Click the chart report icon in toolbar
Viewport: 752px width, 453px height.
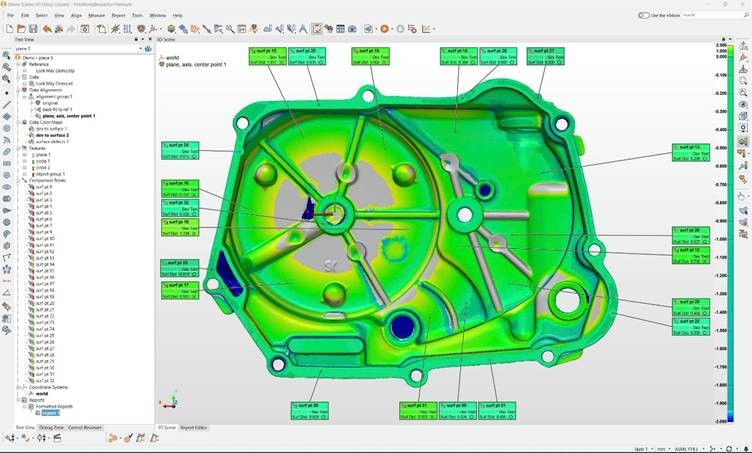tap(425, 29)
